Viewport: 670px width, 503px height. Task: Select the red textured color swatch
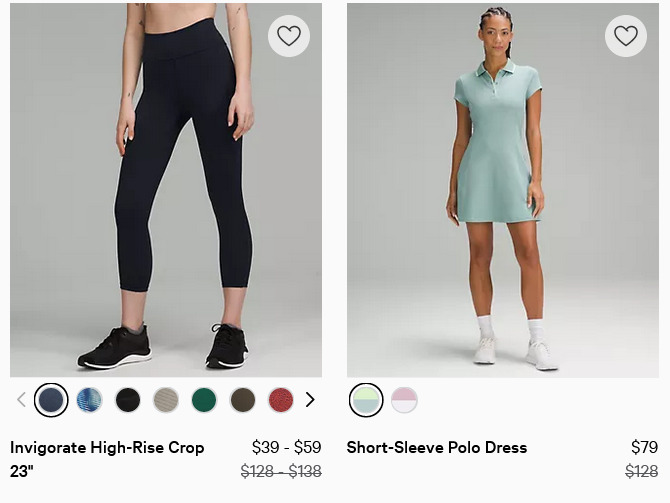point(281,400)
